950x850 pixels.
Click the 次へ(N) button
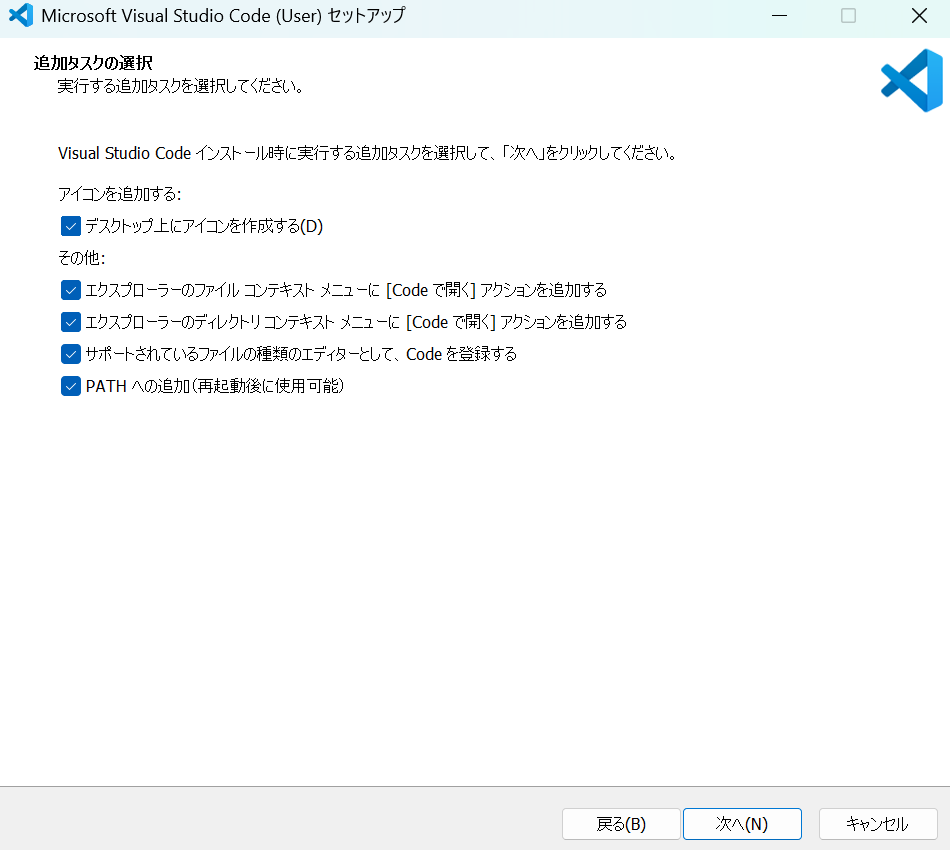(742, 824)
